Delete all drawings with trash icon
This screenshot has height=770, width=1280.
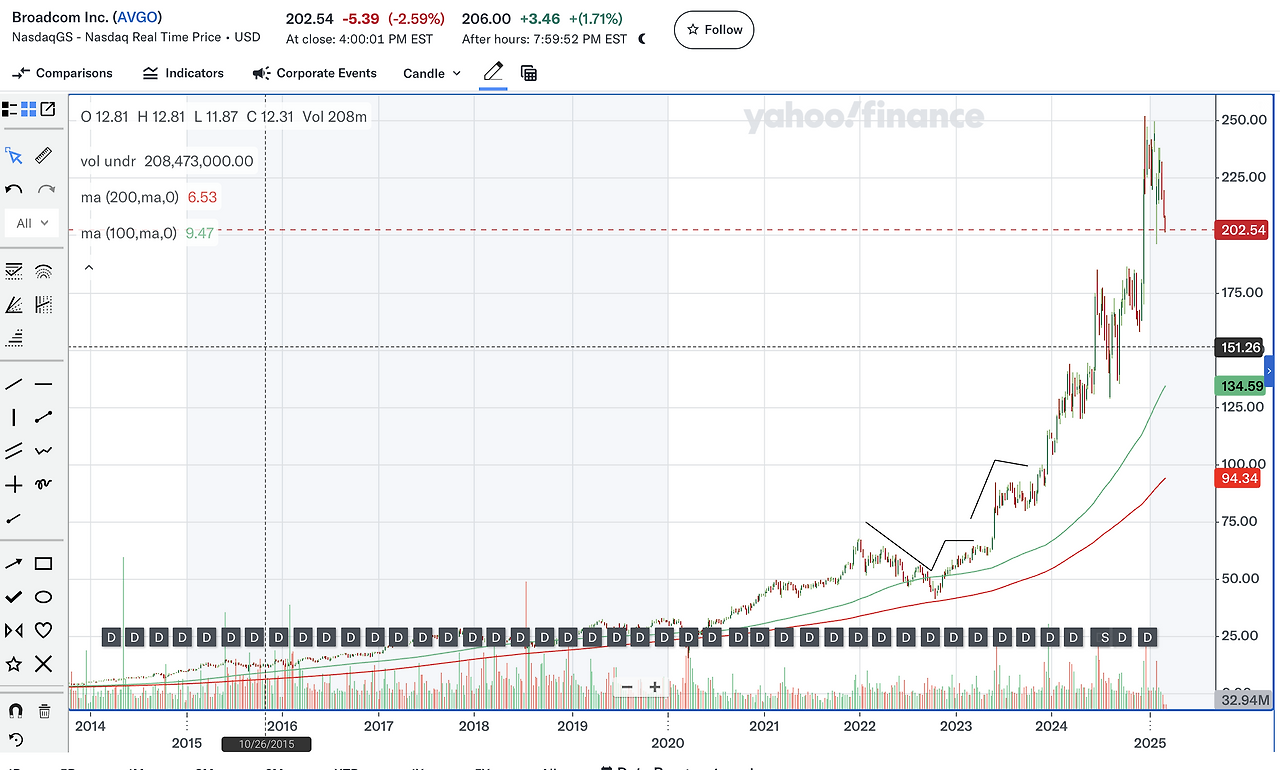coord(45,711)
